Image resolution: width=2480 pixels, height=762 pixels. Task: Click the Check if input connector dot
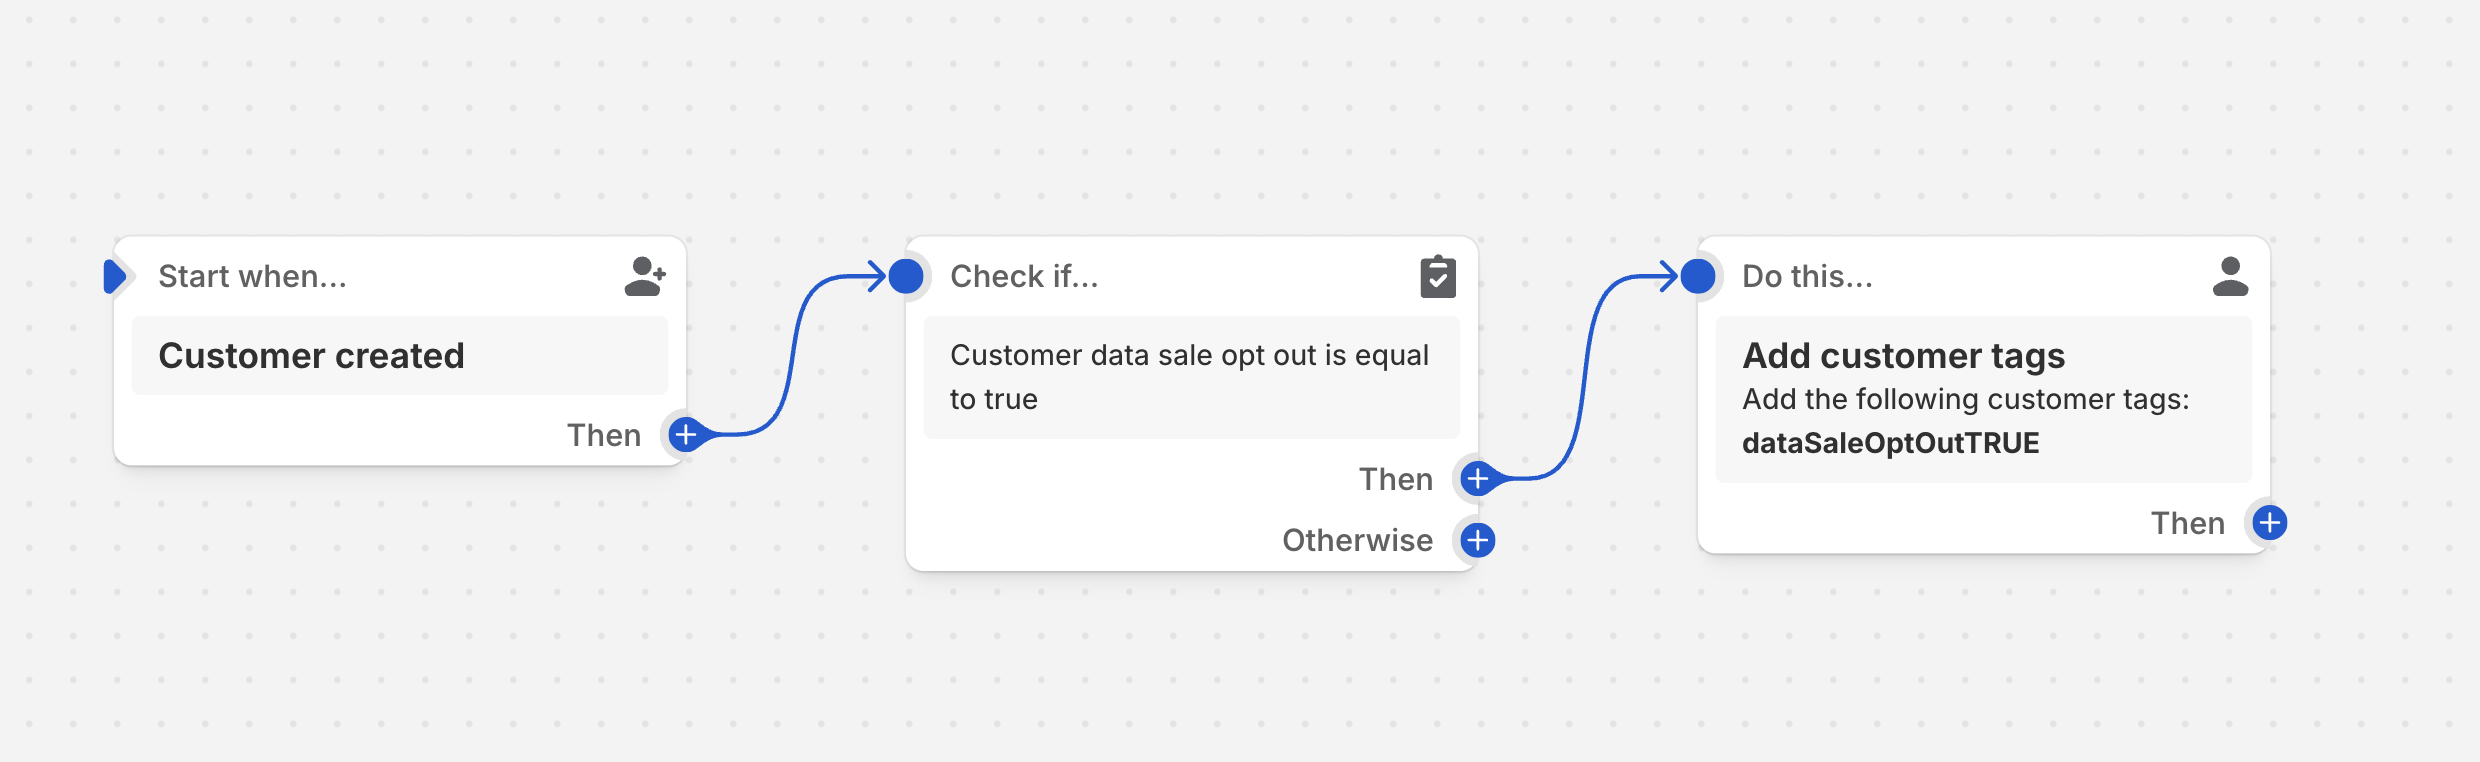tap(906, 276)
